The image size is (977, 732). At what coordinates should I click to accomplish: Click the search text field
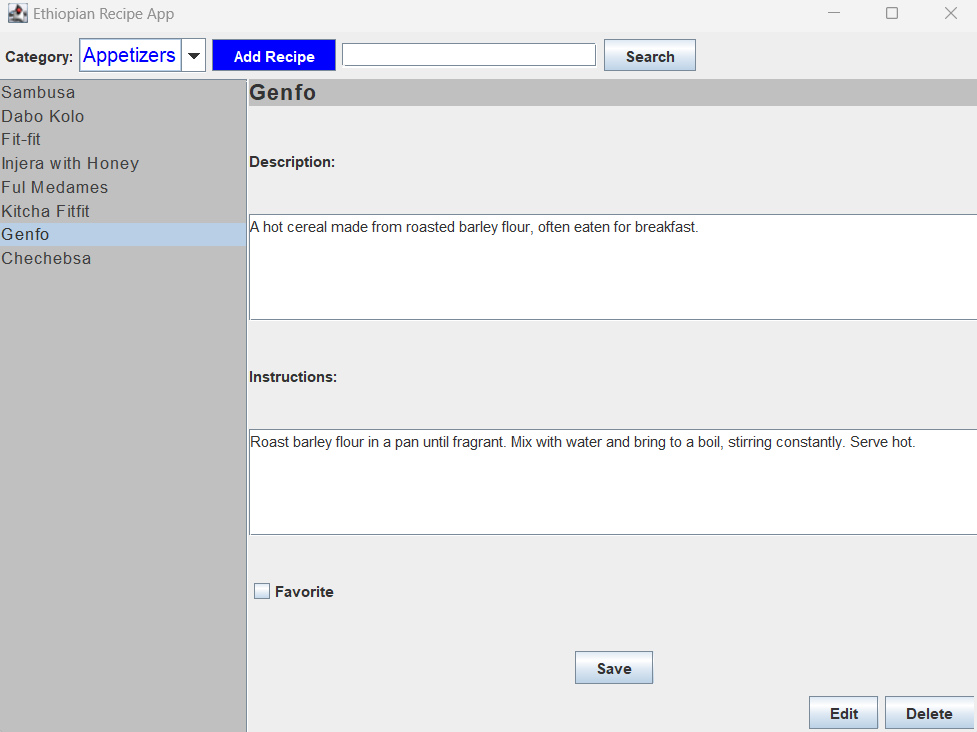[469, 55]
